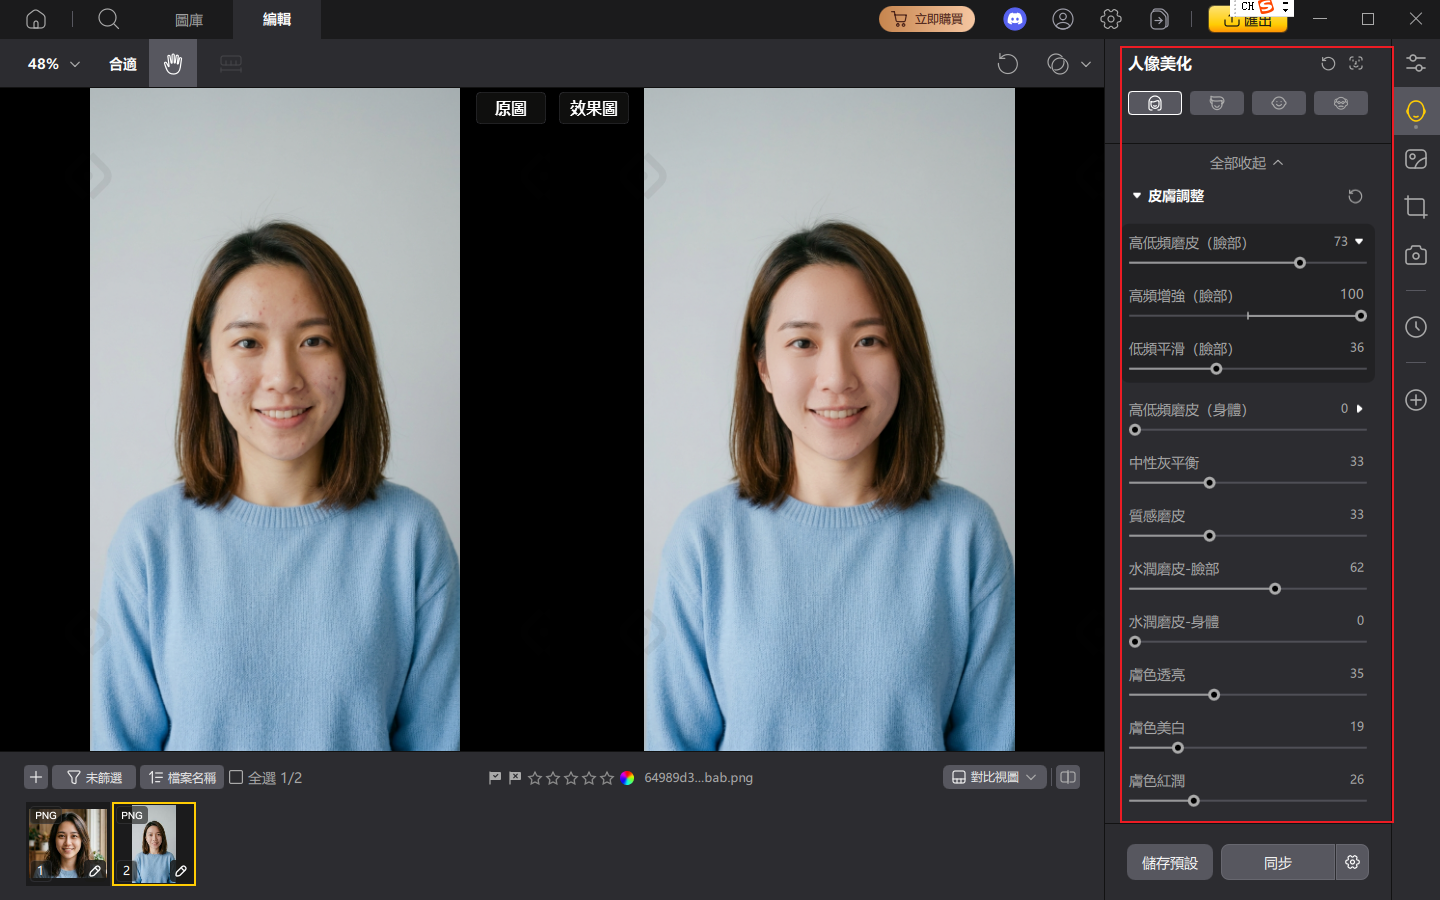Open the history clock icon in the sidebar
Screen dimensions: 1440x900
click(1415, 327)
